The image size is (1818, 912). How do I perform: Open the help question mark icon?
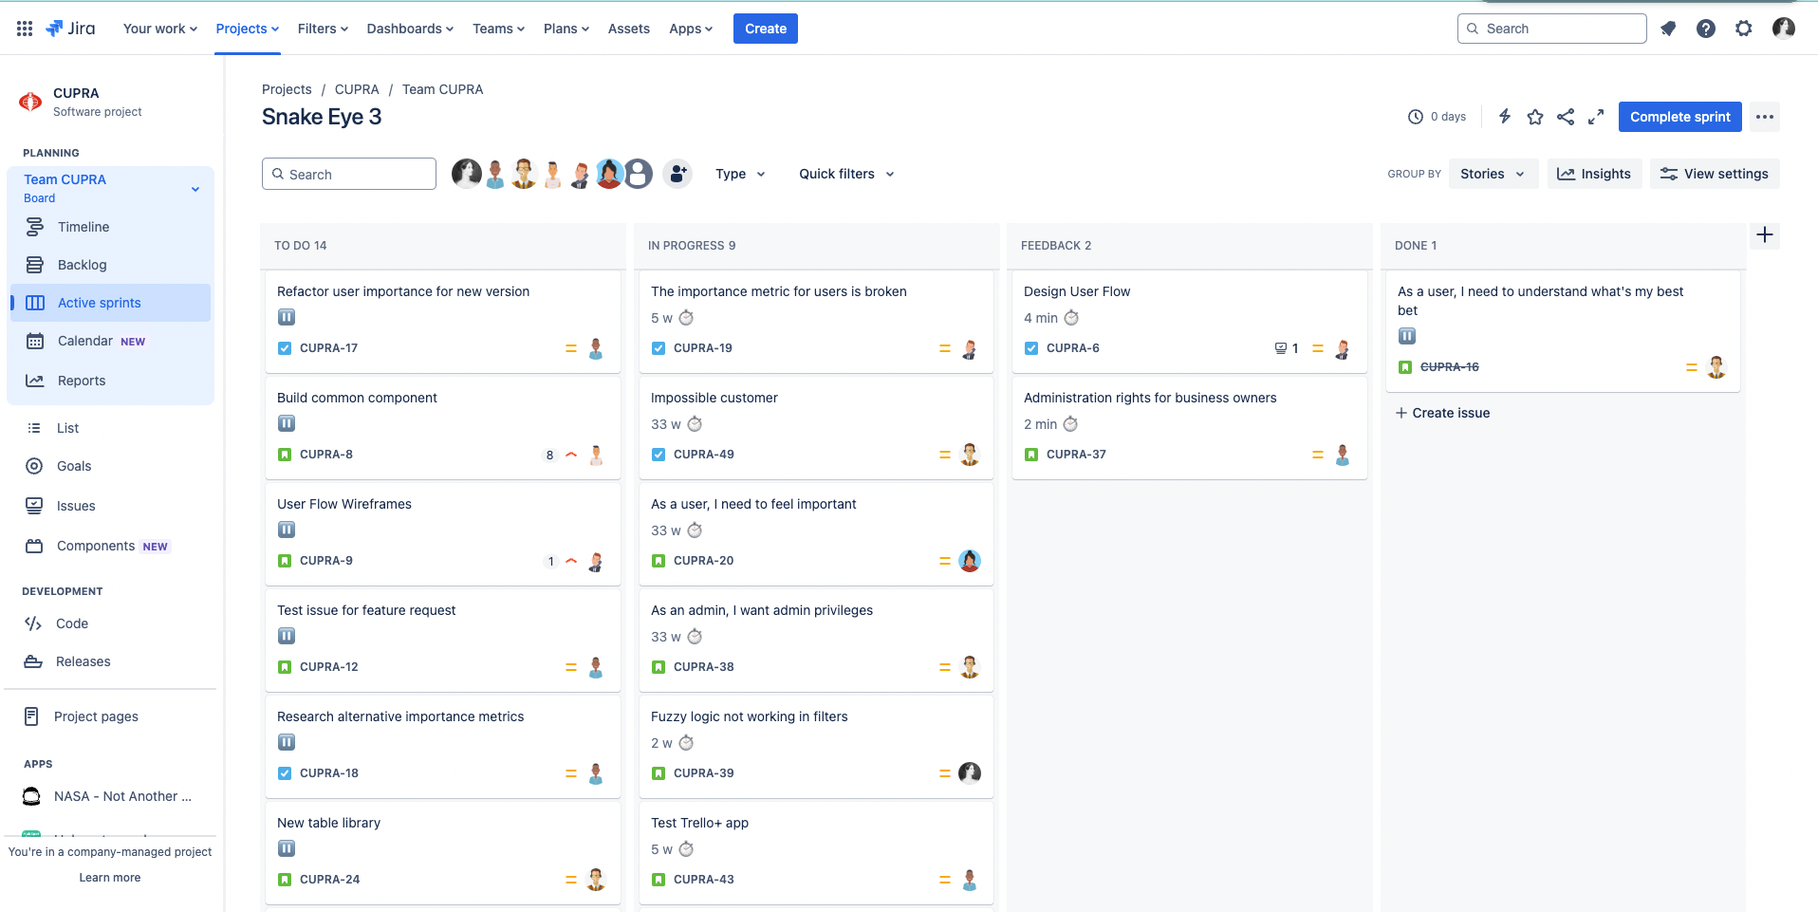pyautogui.click(x=1706, y=28)
